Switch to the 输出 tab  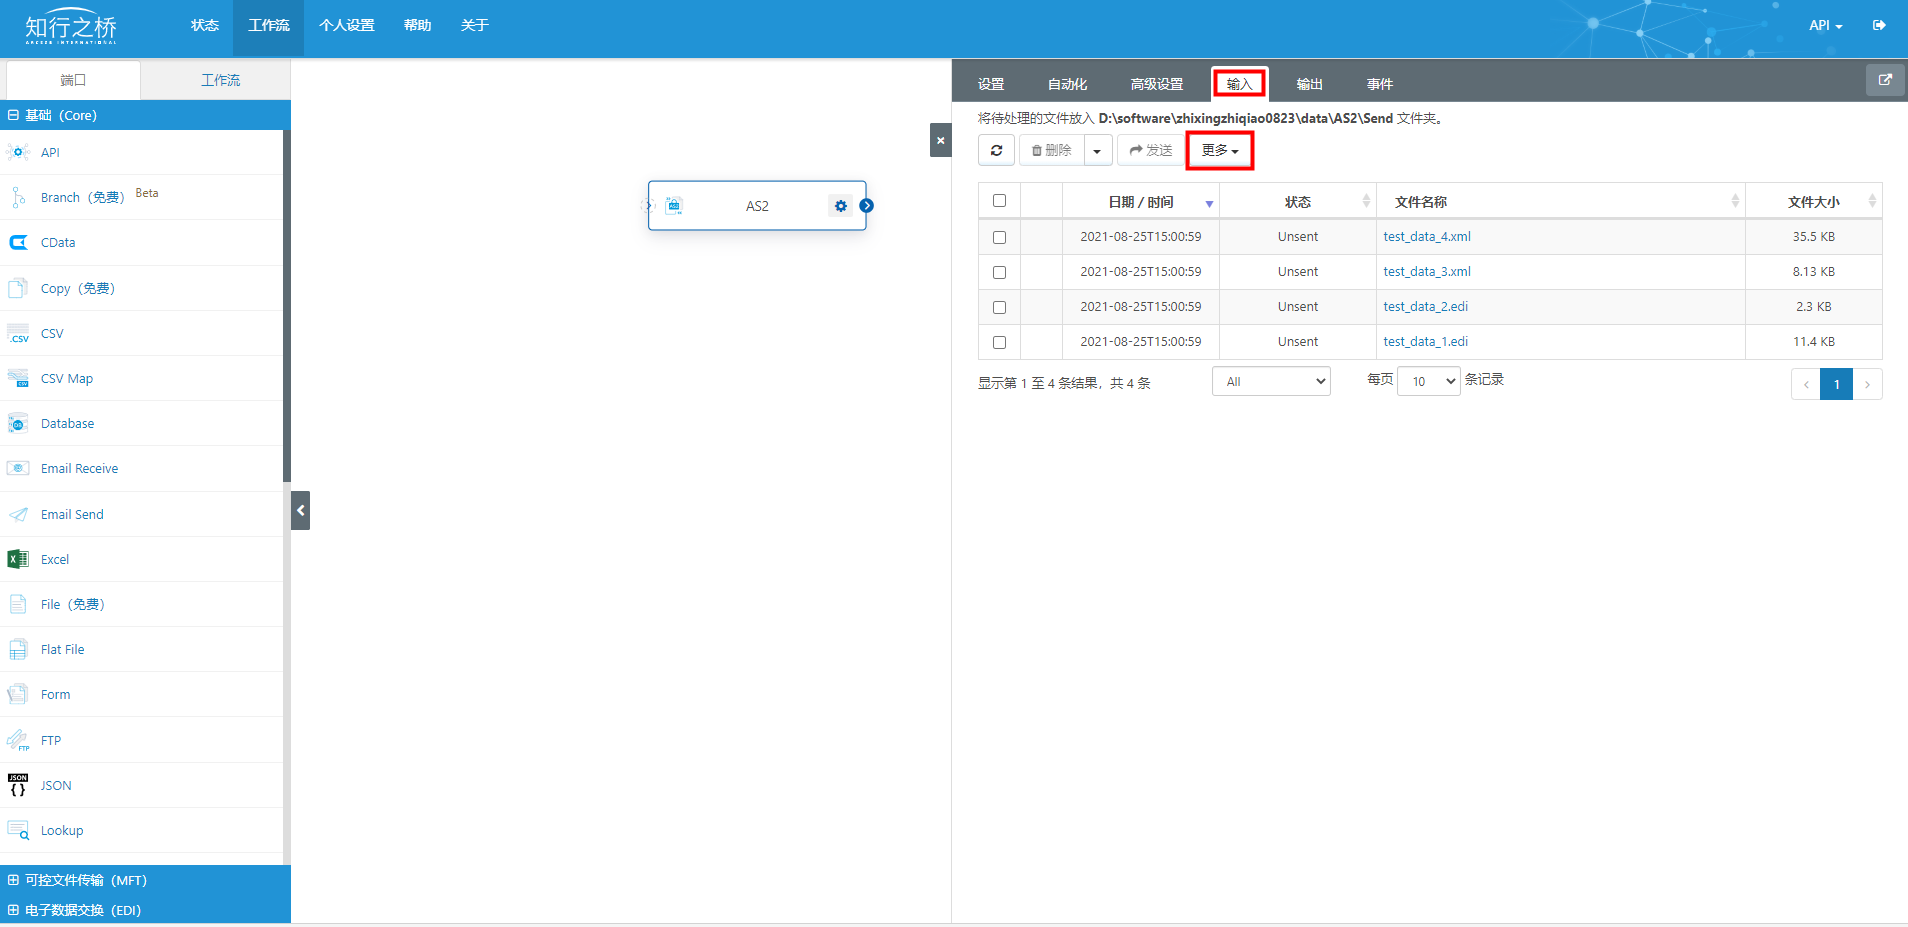pyautogui.click(x=1310, y=84)
